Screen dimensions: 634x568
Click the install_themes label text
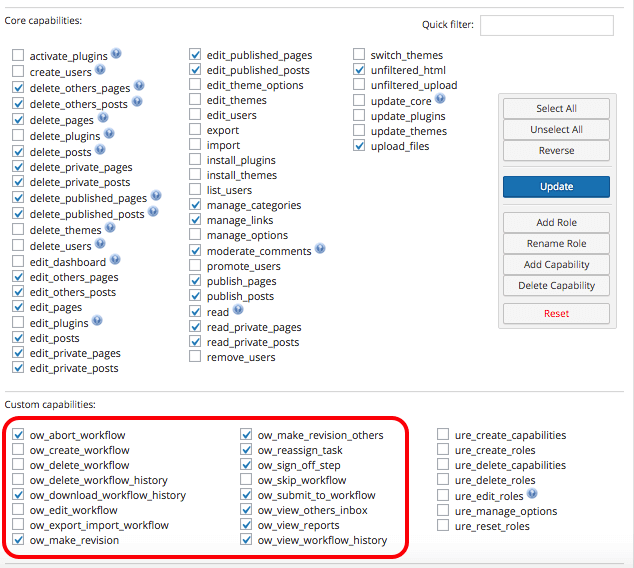[242, 175]
